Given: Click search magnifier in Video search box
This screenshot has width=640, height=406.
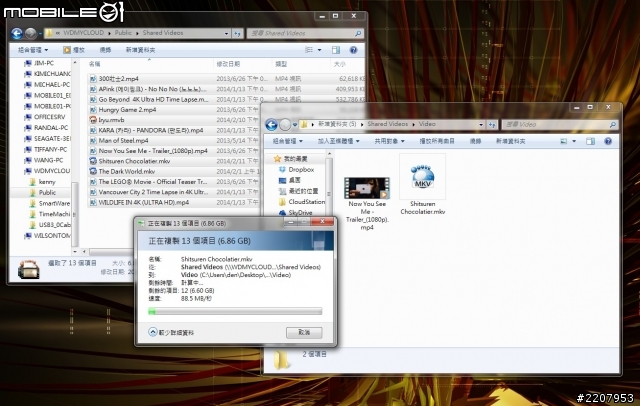Looking at the screenshot, I should [x=612, y=124].
